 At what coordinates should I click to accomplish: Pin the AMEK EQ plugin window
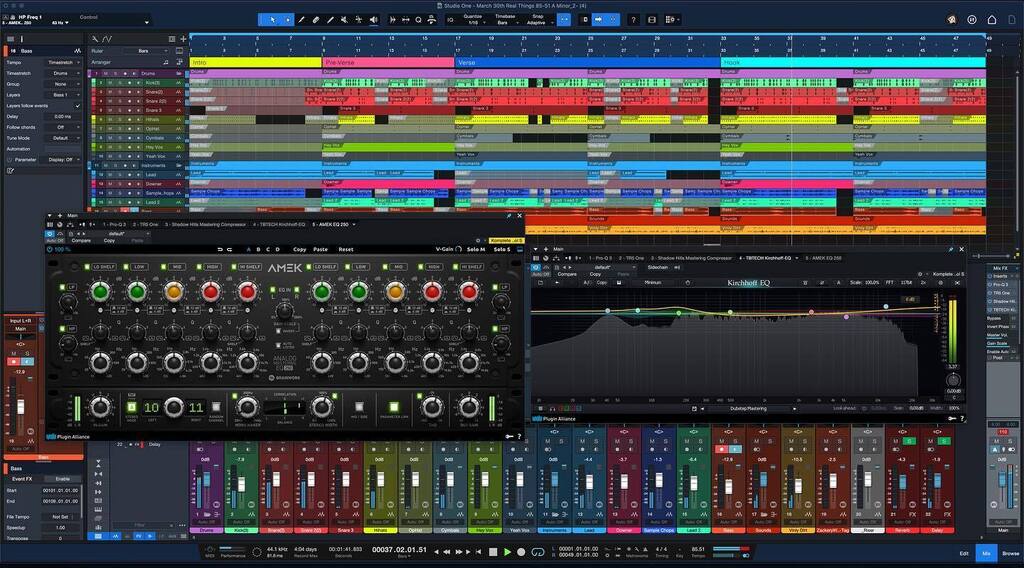point(509,215)
